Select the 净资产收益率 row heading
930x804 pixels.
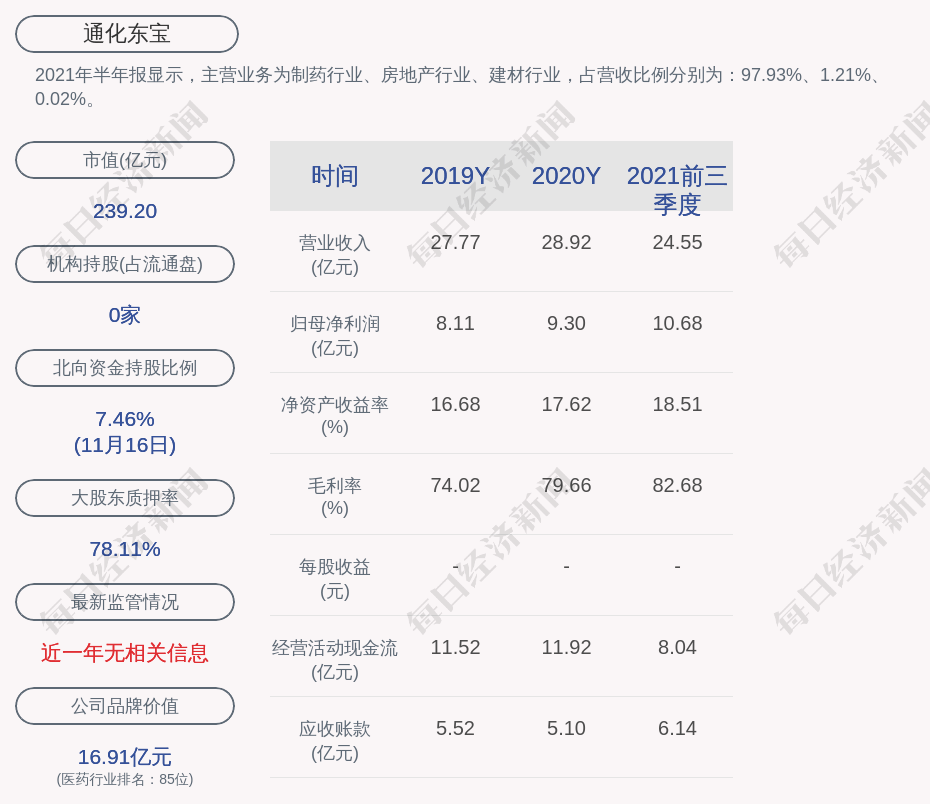point(333,415)
